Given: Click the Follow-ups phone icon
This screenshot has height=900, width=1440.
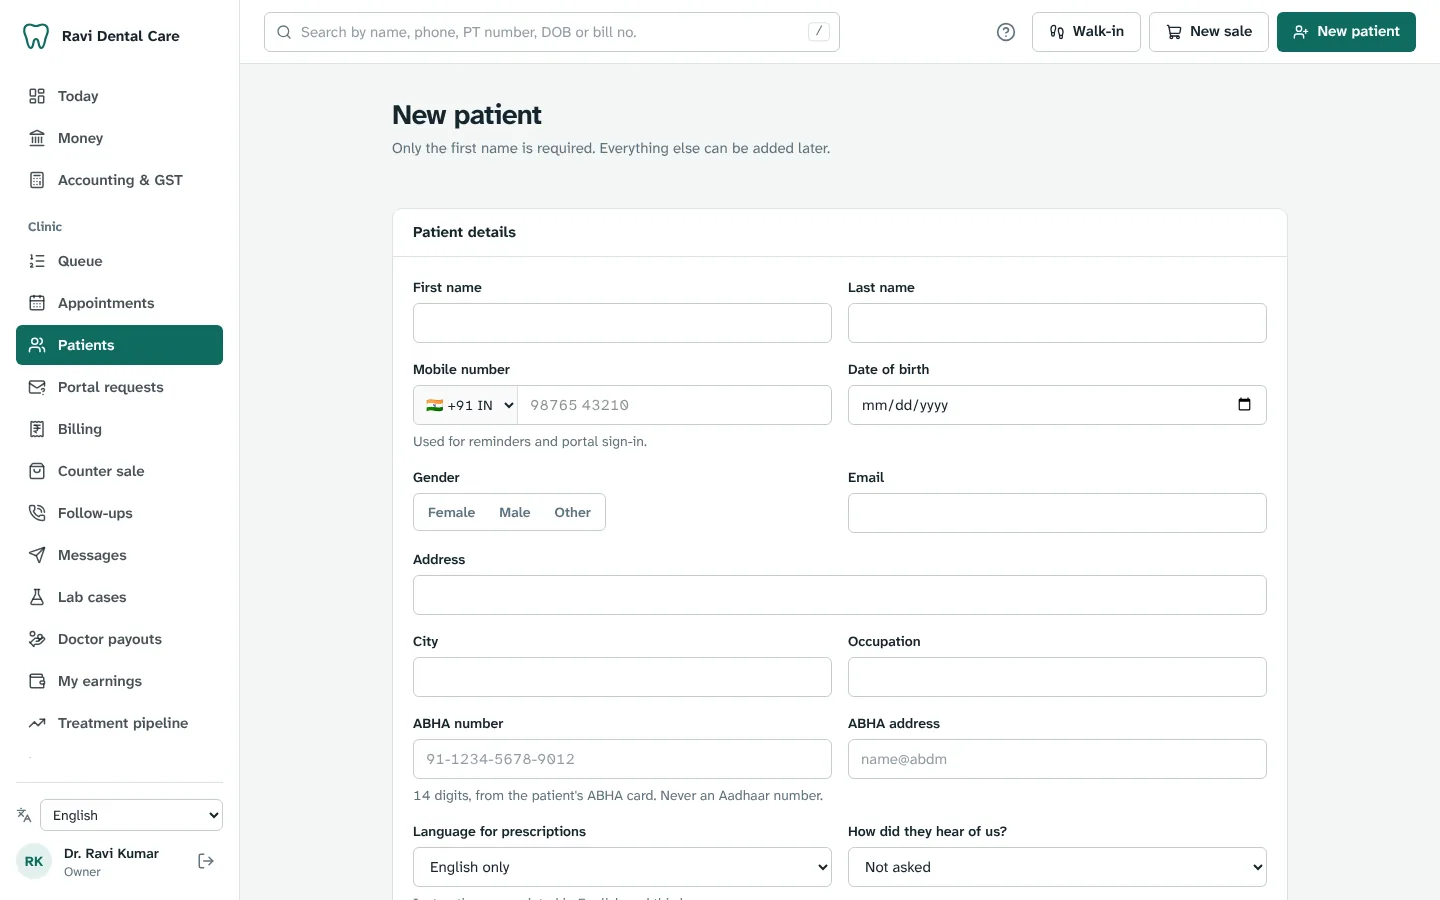Looking at the screenshot, I should [x=37, y=513].
